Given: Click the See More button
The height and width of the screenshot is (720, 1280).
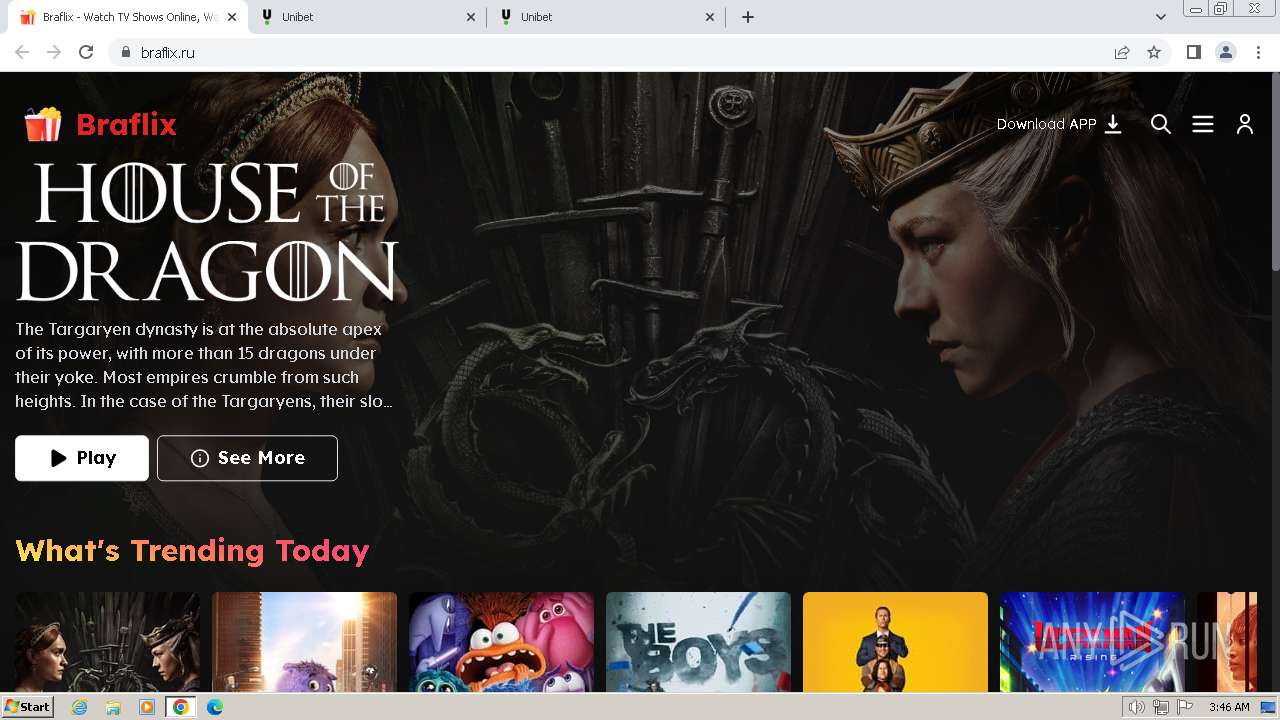Looking at the screenshot, I should click(247, 458).
